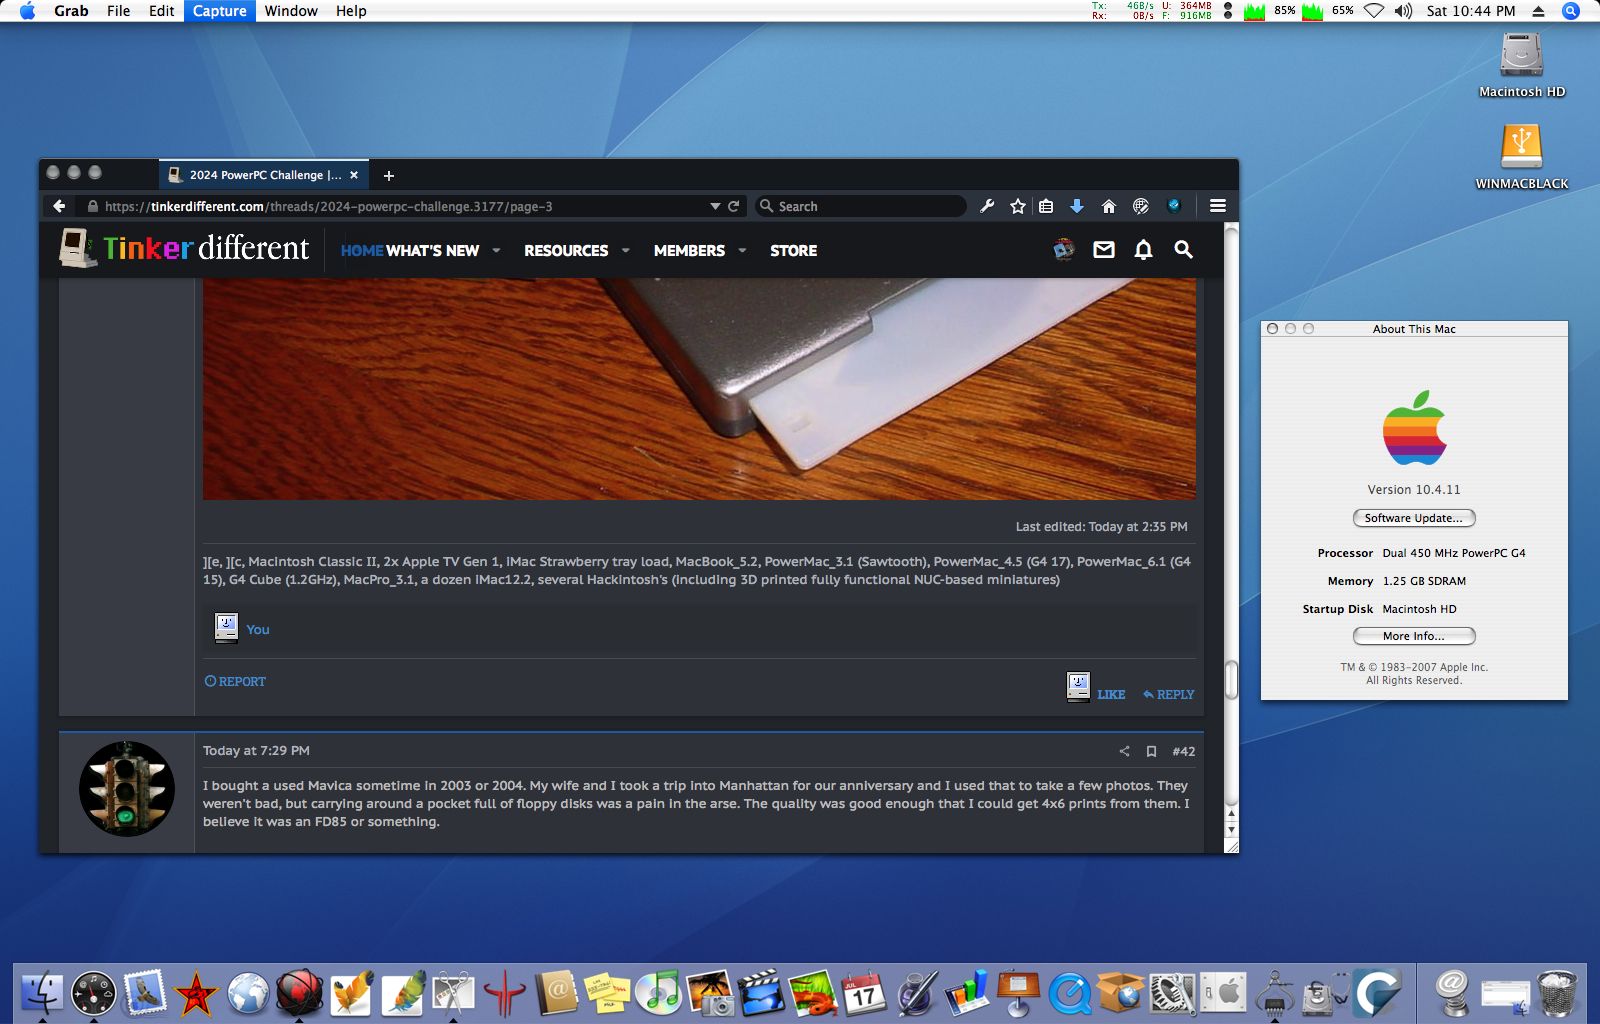Image resolution: width=1600 pixels, height=1024 pixels.
Task: Click the forum search magnifier icon
Action: 1183,250
